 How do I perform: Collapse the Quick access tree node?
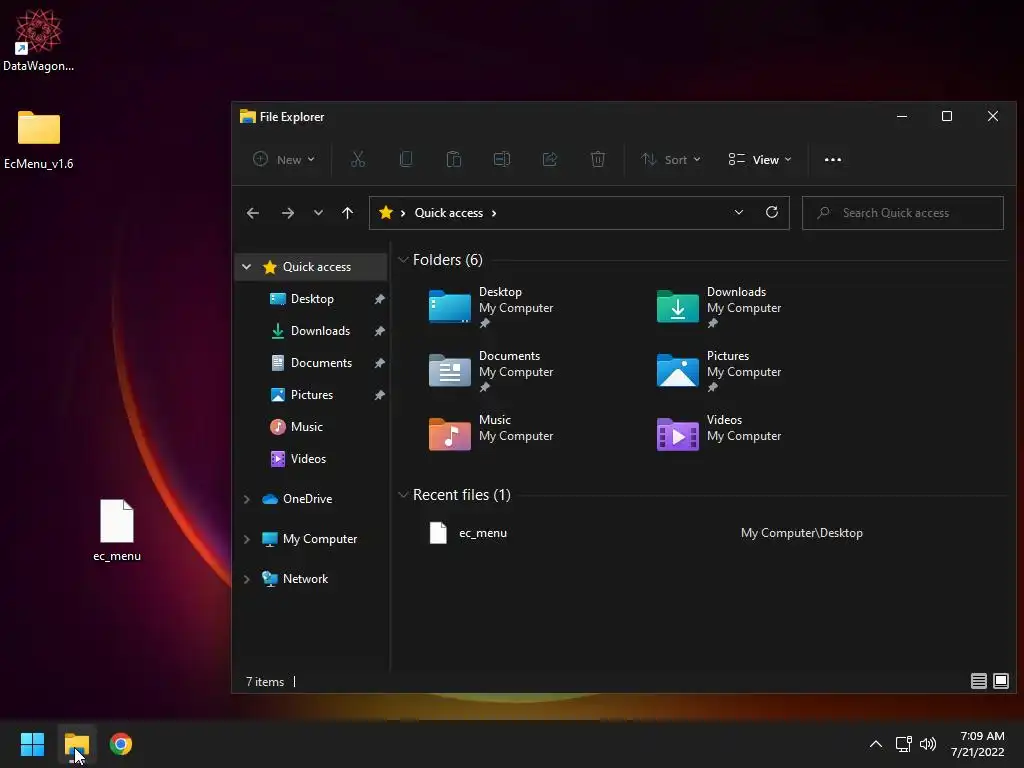pos(246,267)
